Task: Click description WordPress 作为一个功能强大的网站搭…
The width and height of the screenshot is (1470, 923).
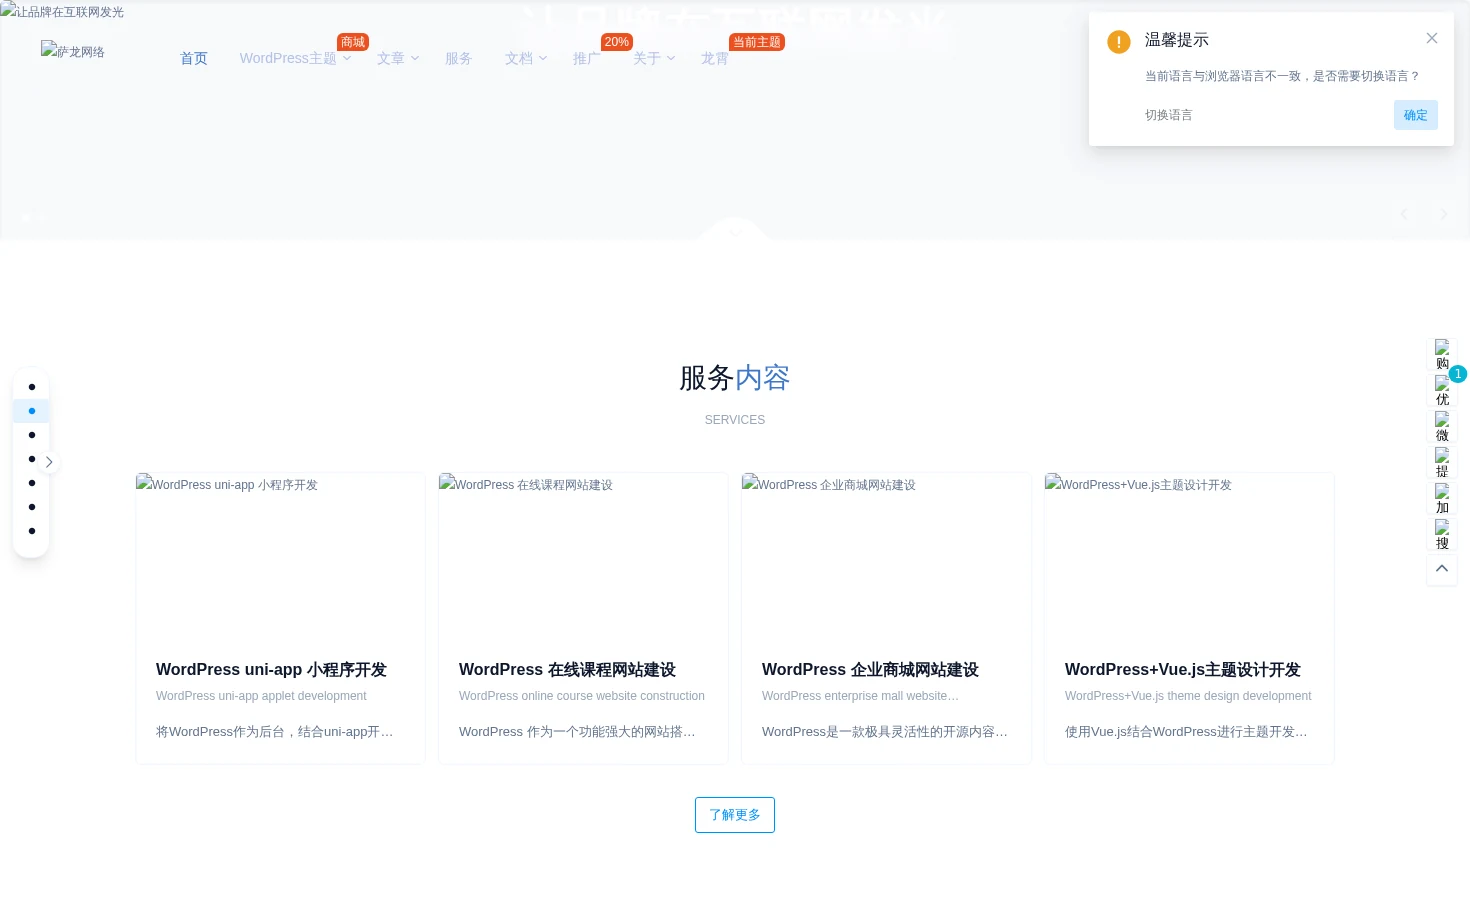Action: pos(577,732)
